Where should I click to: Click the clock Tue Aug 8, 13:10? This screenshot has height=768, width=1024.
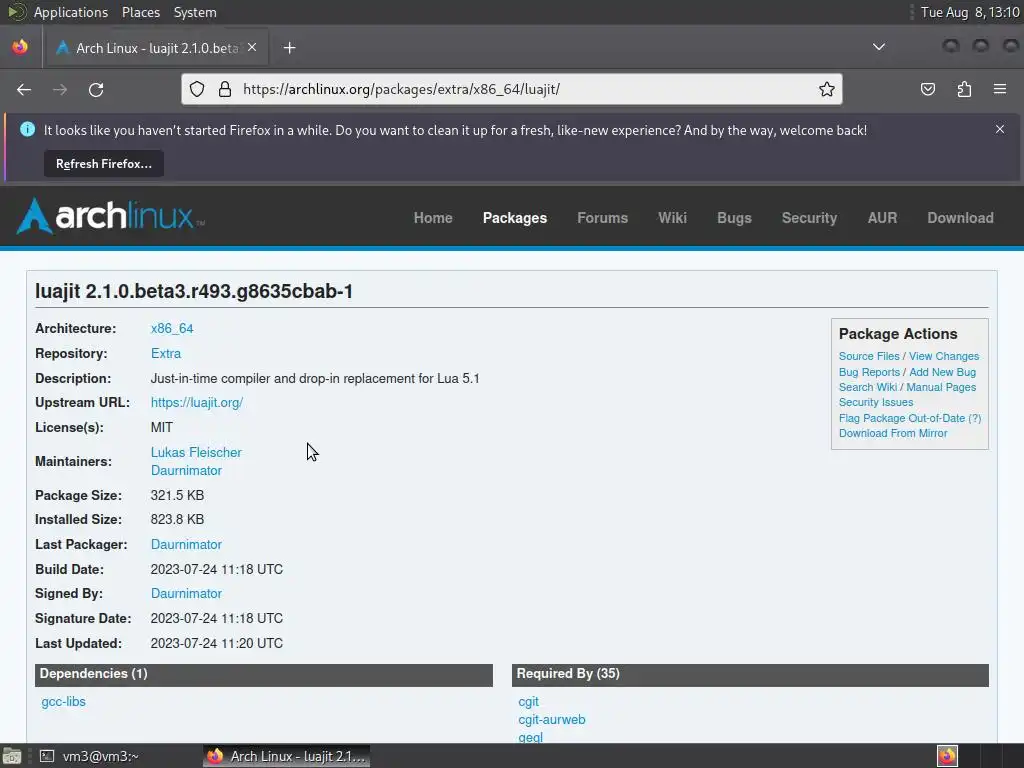point(970,12)
